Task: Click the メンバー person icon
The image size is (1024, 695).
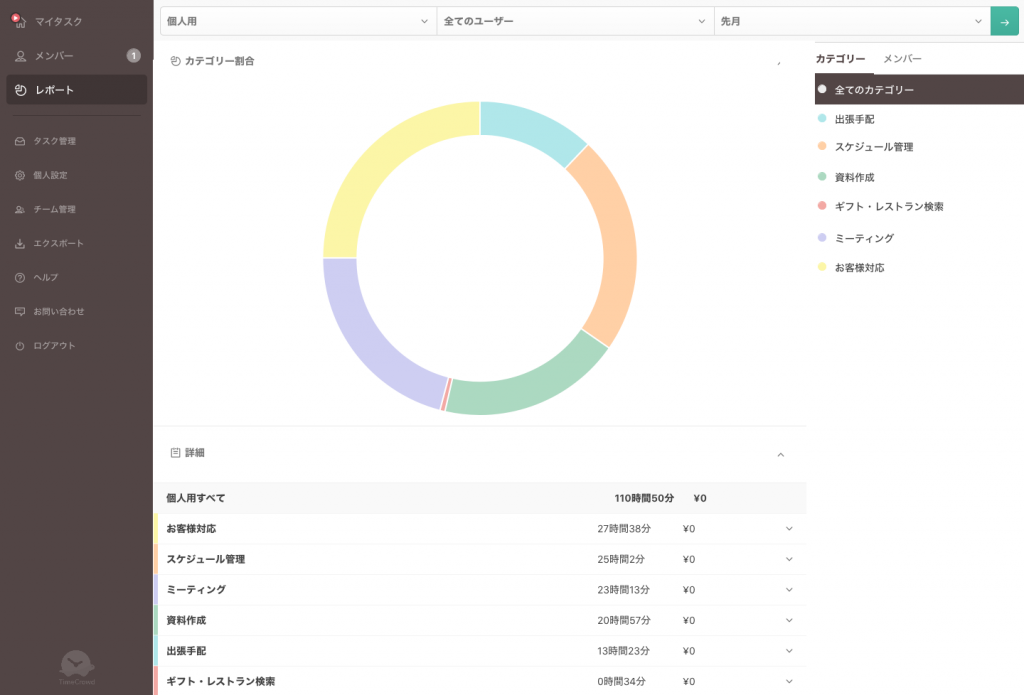Action: 20,56
